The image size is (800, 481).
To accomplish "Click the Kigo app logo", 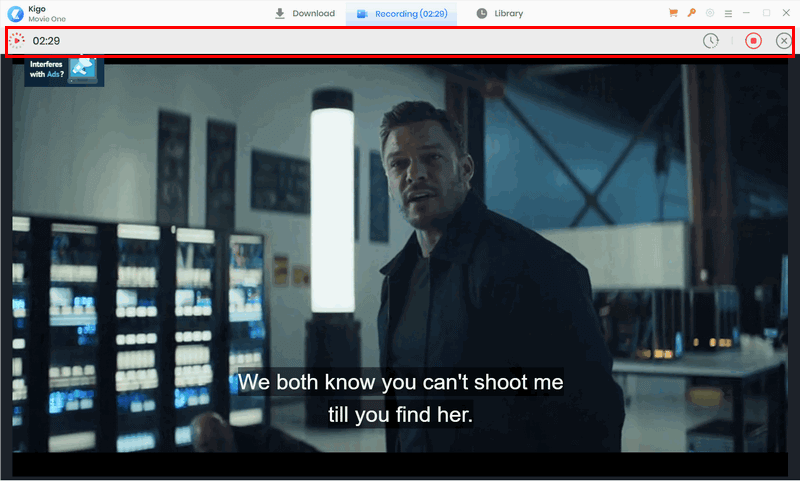I will pyautogui.click(x=15, y=14).
